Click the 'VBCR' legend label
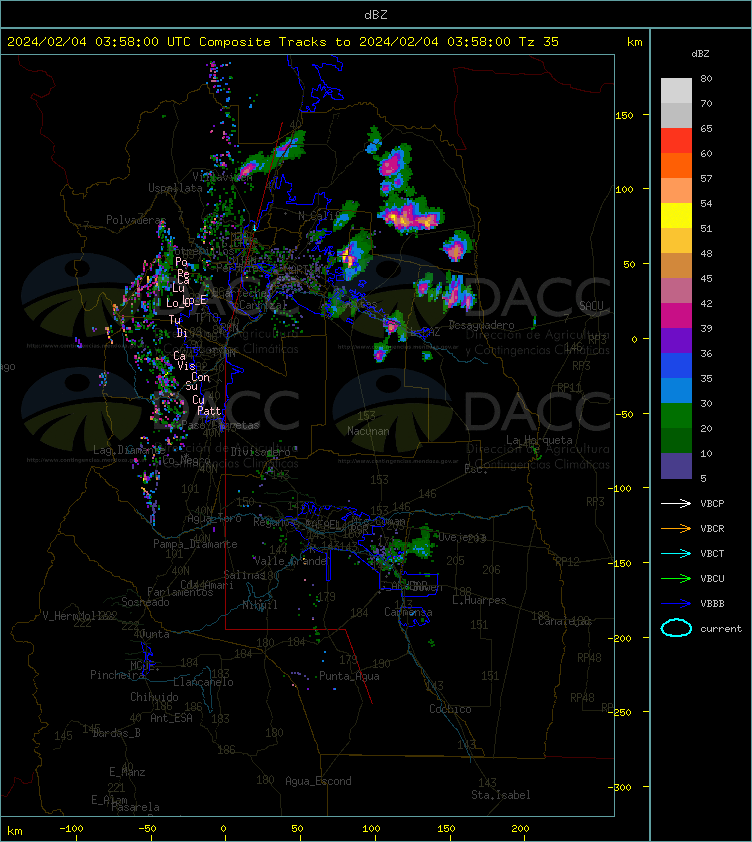 click(x=712, y=528)
